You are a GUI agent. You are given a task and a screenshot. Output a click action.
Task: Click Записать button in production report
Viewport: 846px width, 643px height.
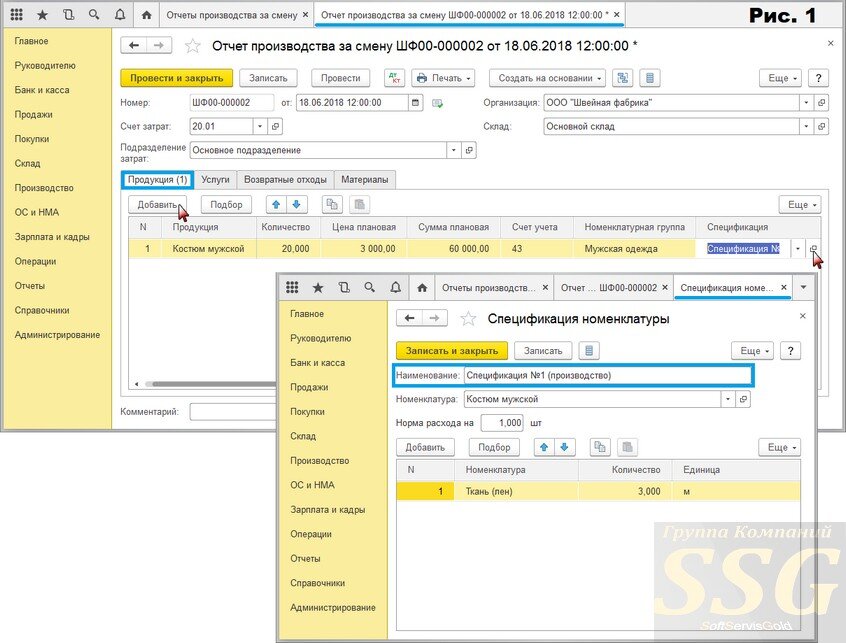(268, 78)
